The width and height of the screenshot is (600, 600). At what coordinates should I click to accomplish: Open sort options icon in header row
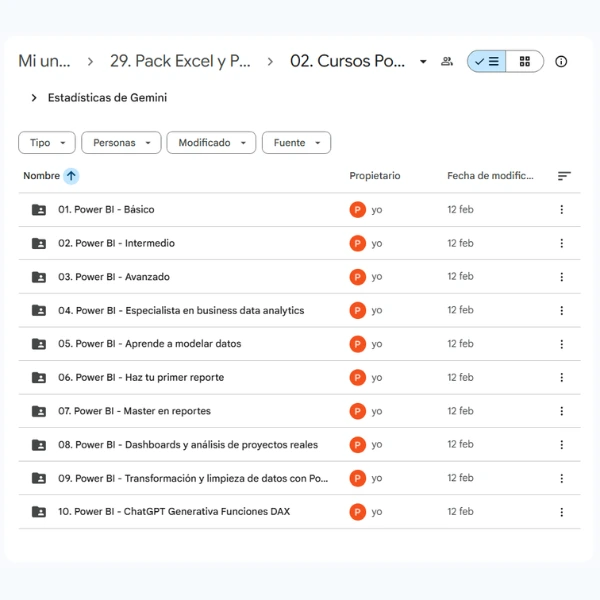click(x=564, y=176)
